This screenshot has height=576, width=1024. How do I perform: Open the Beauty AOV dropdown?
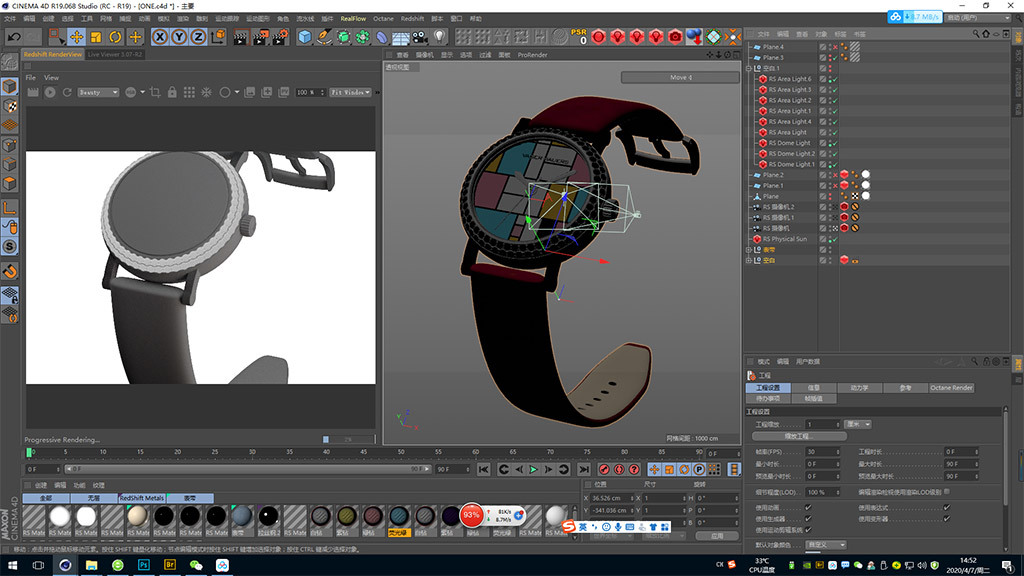point(99,93)
